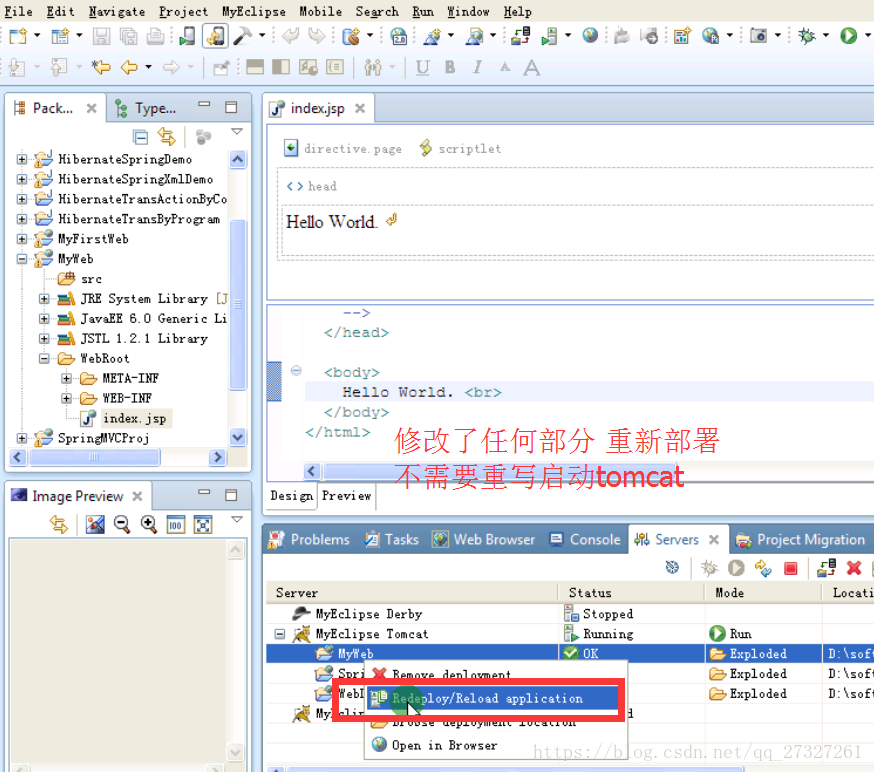Image resolution: width=874 pixels, height=772 pixels.
Task: Click the Run server icon in Servers toolbar
Action: coord(736,568)
